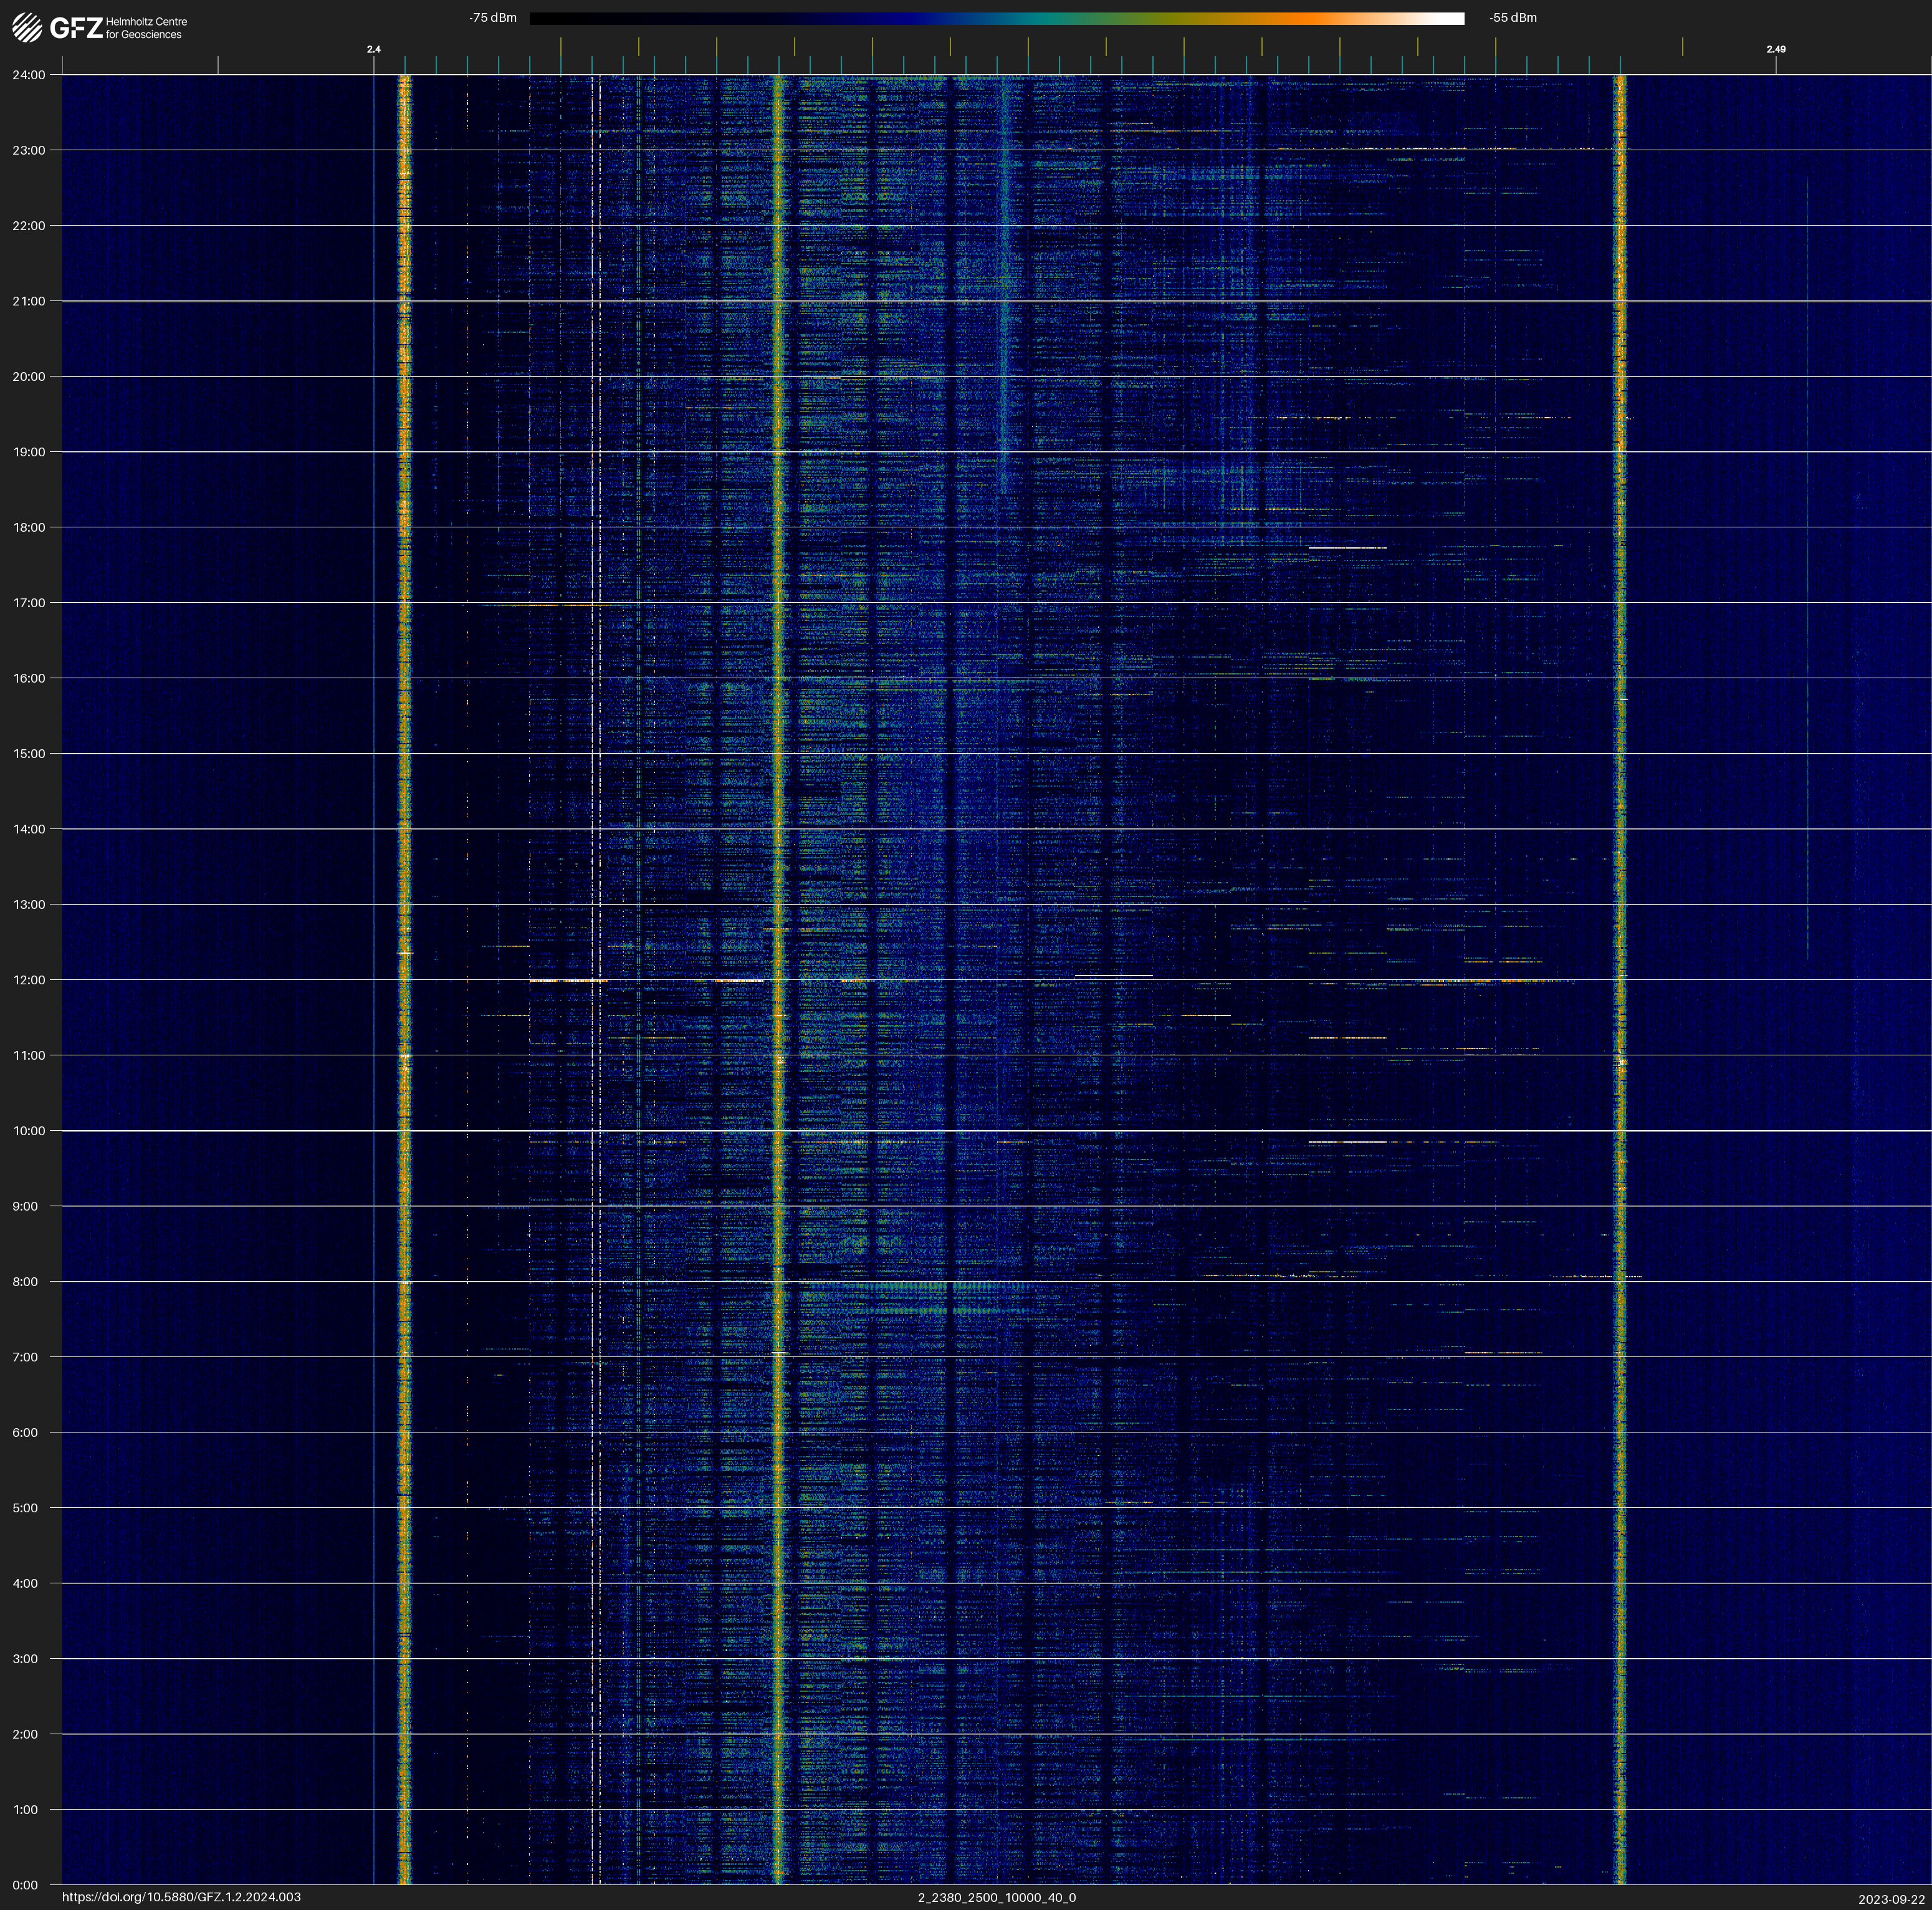1932x1910 pixels.
Task: Open the DOI link at bottom left
Action: (x=181, y=1897)
